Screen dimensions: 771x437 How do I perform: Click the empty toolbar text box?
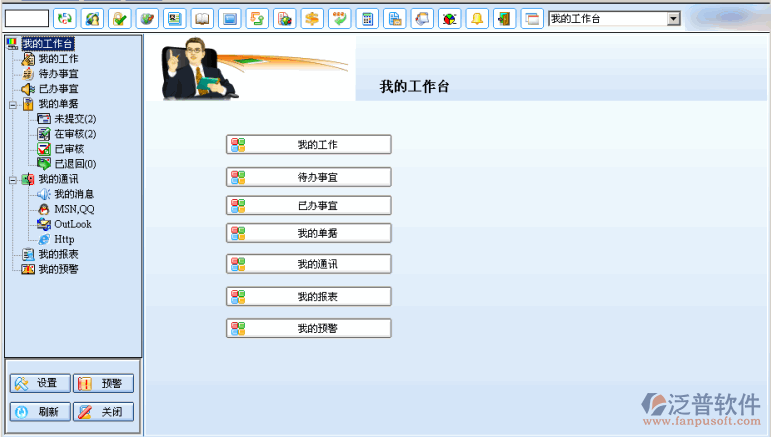(27, 19)
